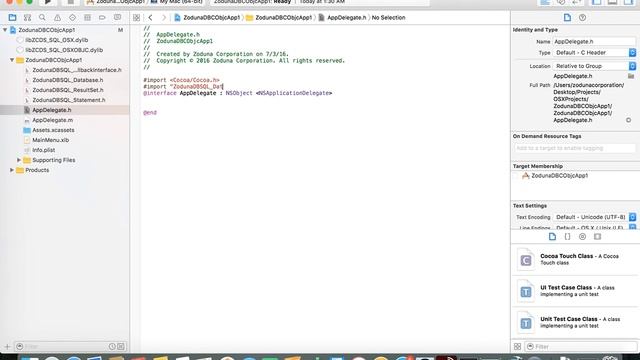Click No Selection in jump bar
This screenshot has height=360, width=640.
[x=388, y=18]
